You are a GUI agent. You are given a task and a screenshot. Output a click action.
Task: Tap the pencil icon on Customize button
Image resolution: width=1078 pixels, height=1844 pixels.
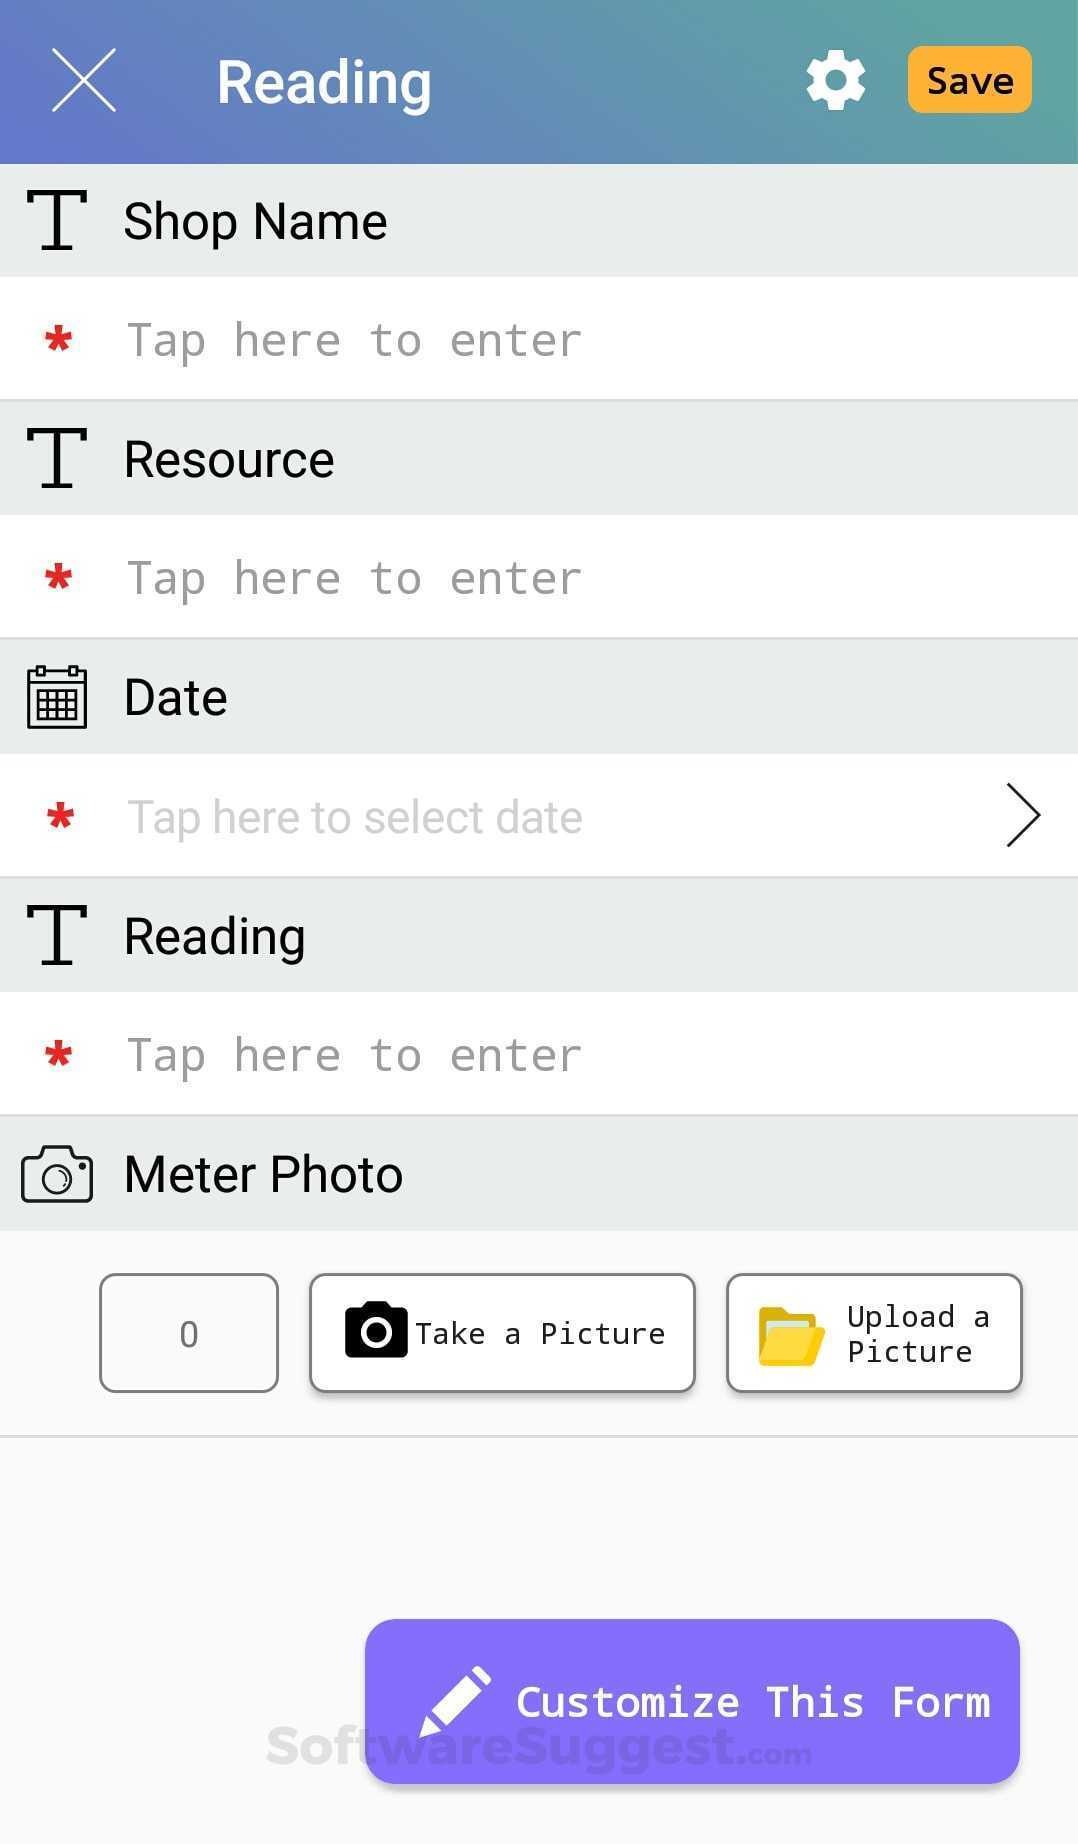pos(456,1701)
